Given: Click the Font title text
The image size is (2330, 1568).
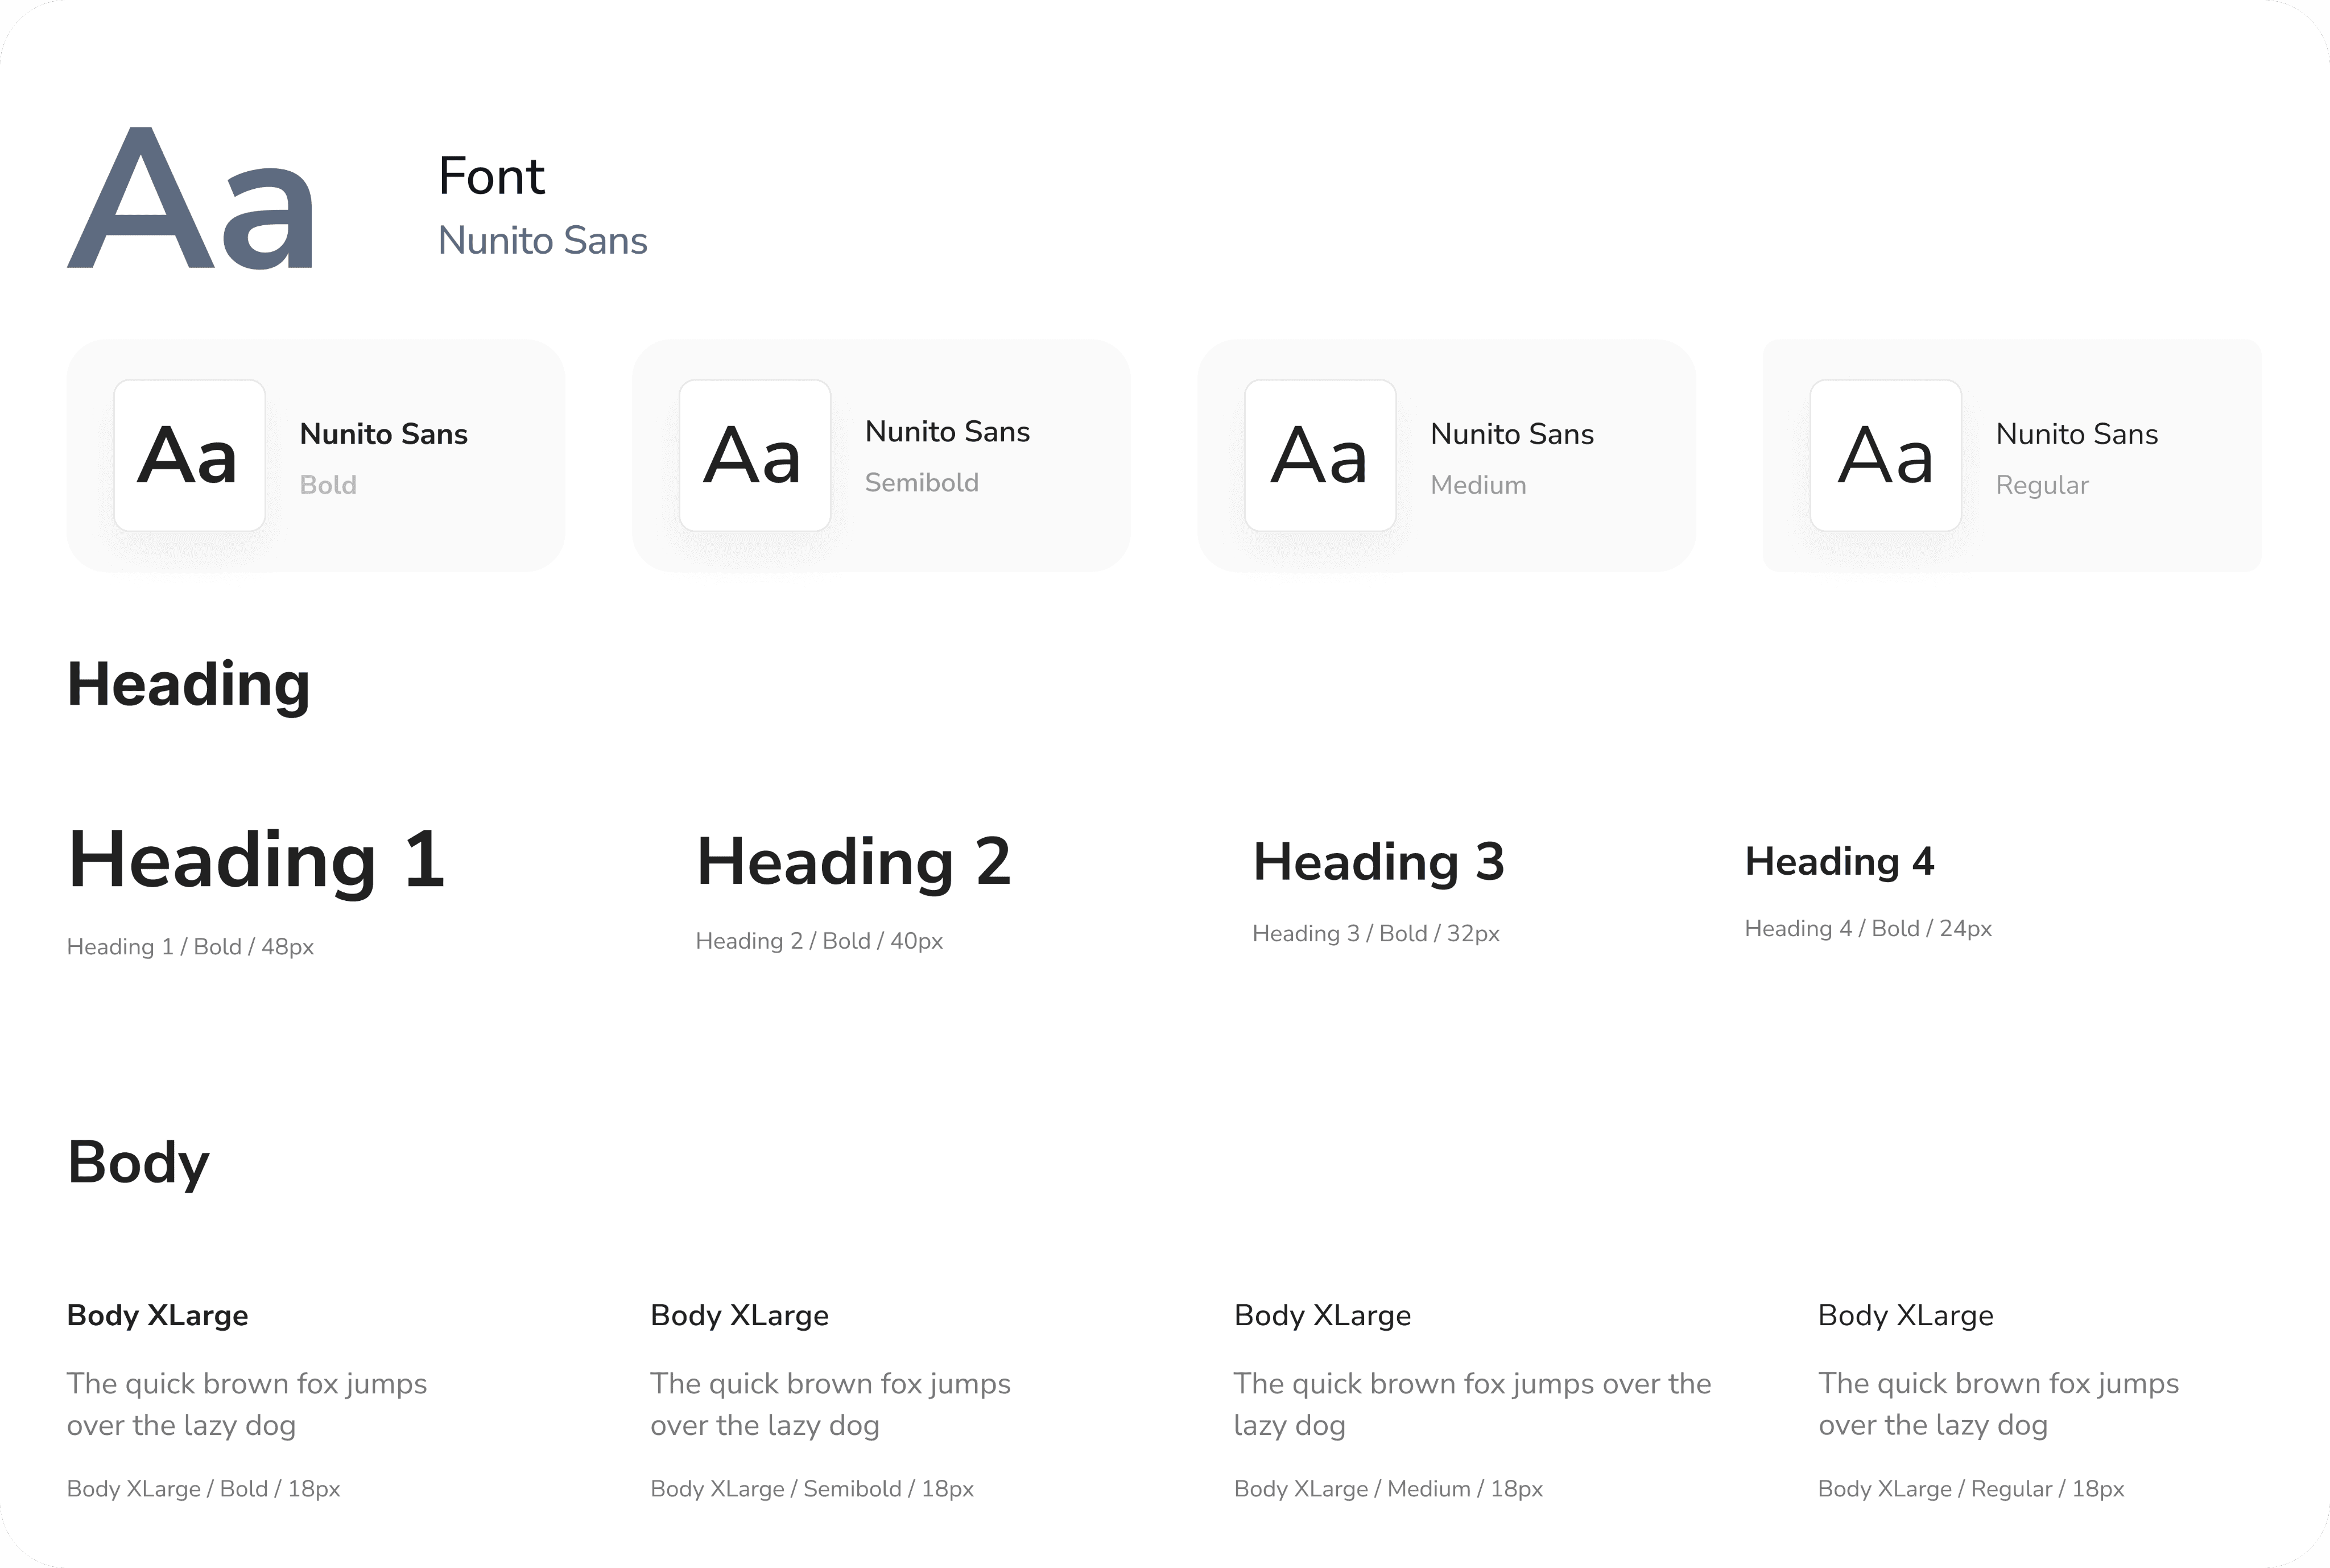Looking at the screenshot, I should point(491,176).
